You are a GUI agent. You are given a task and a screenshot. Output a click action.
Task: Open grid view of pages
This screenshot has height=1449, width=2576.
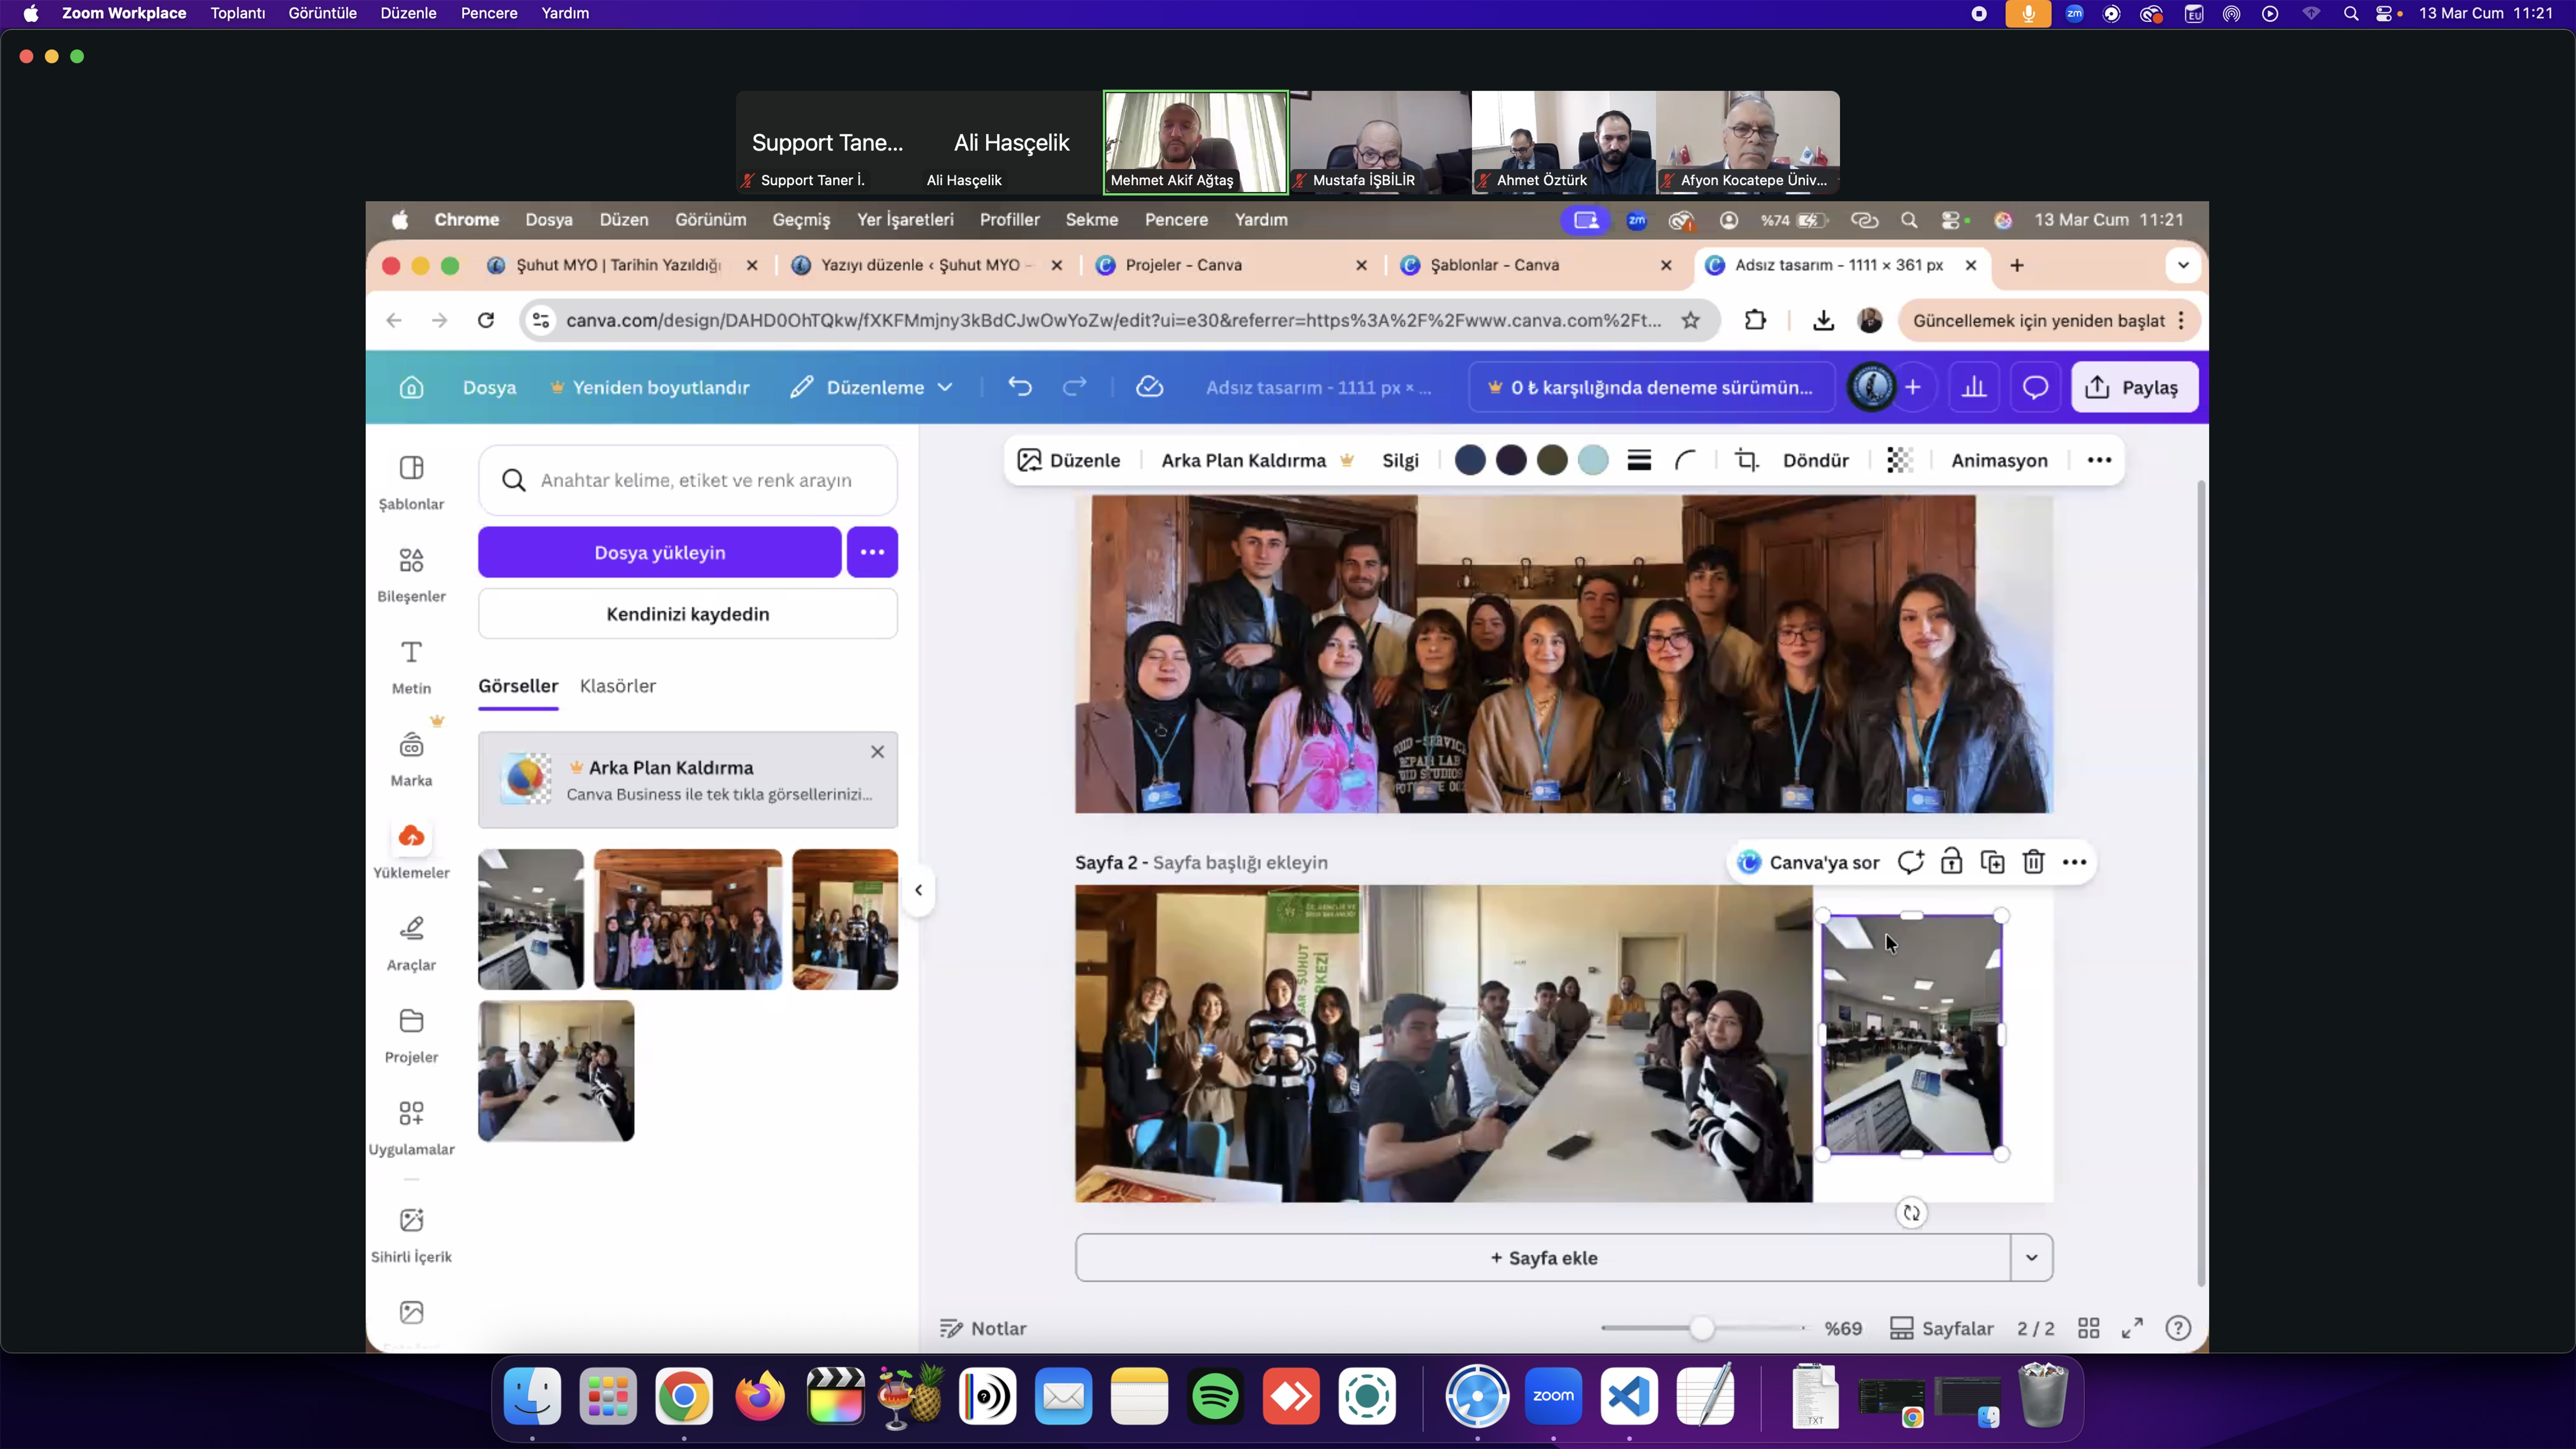tap(2088, 1328)
